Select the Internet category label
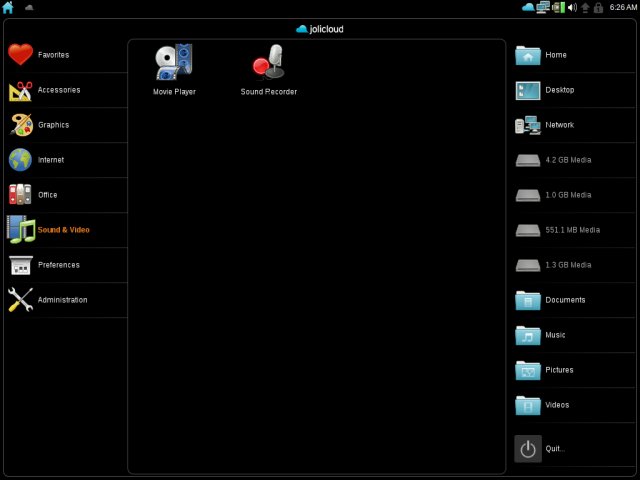 point(51,160)
